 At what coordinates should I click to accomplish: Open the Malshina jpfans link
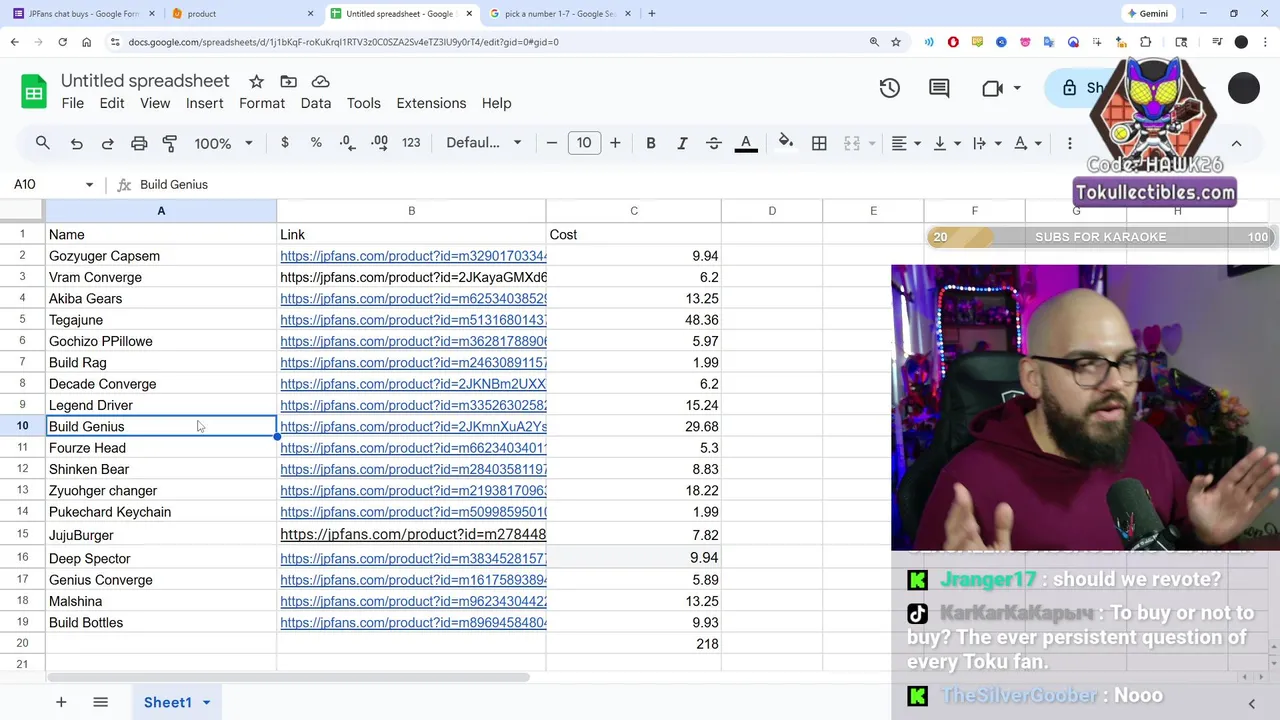pos(413,601)
